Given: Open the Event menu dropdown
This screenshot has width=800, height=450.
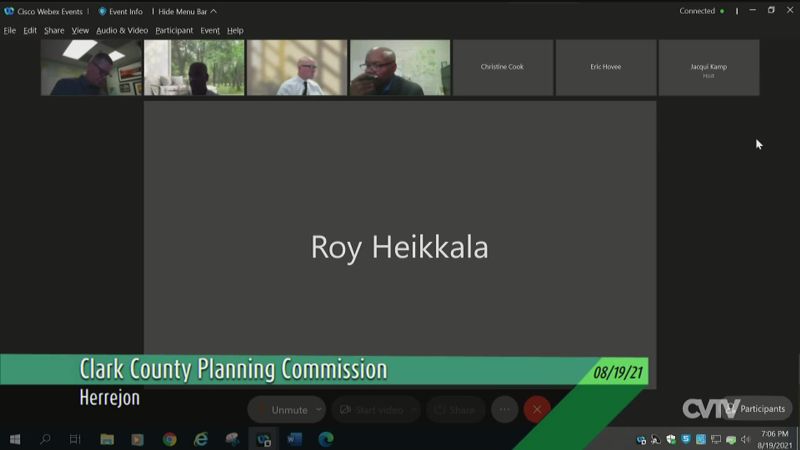Looking at the screenshot, I should click(x=210, y=31).
